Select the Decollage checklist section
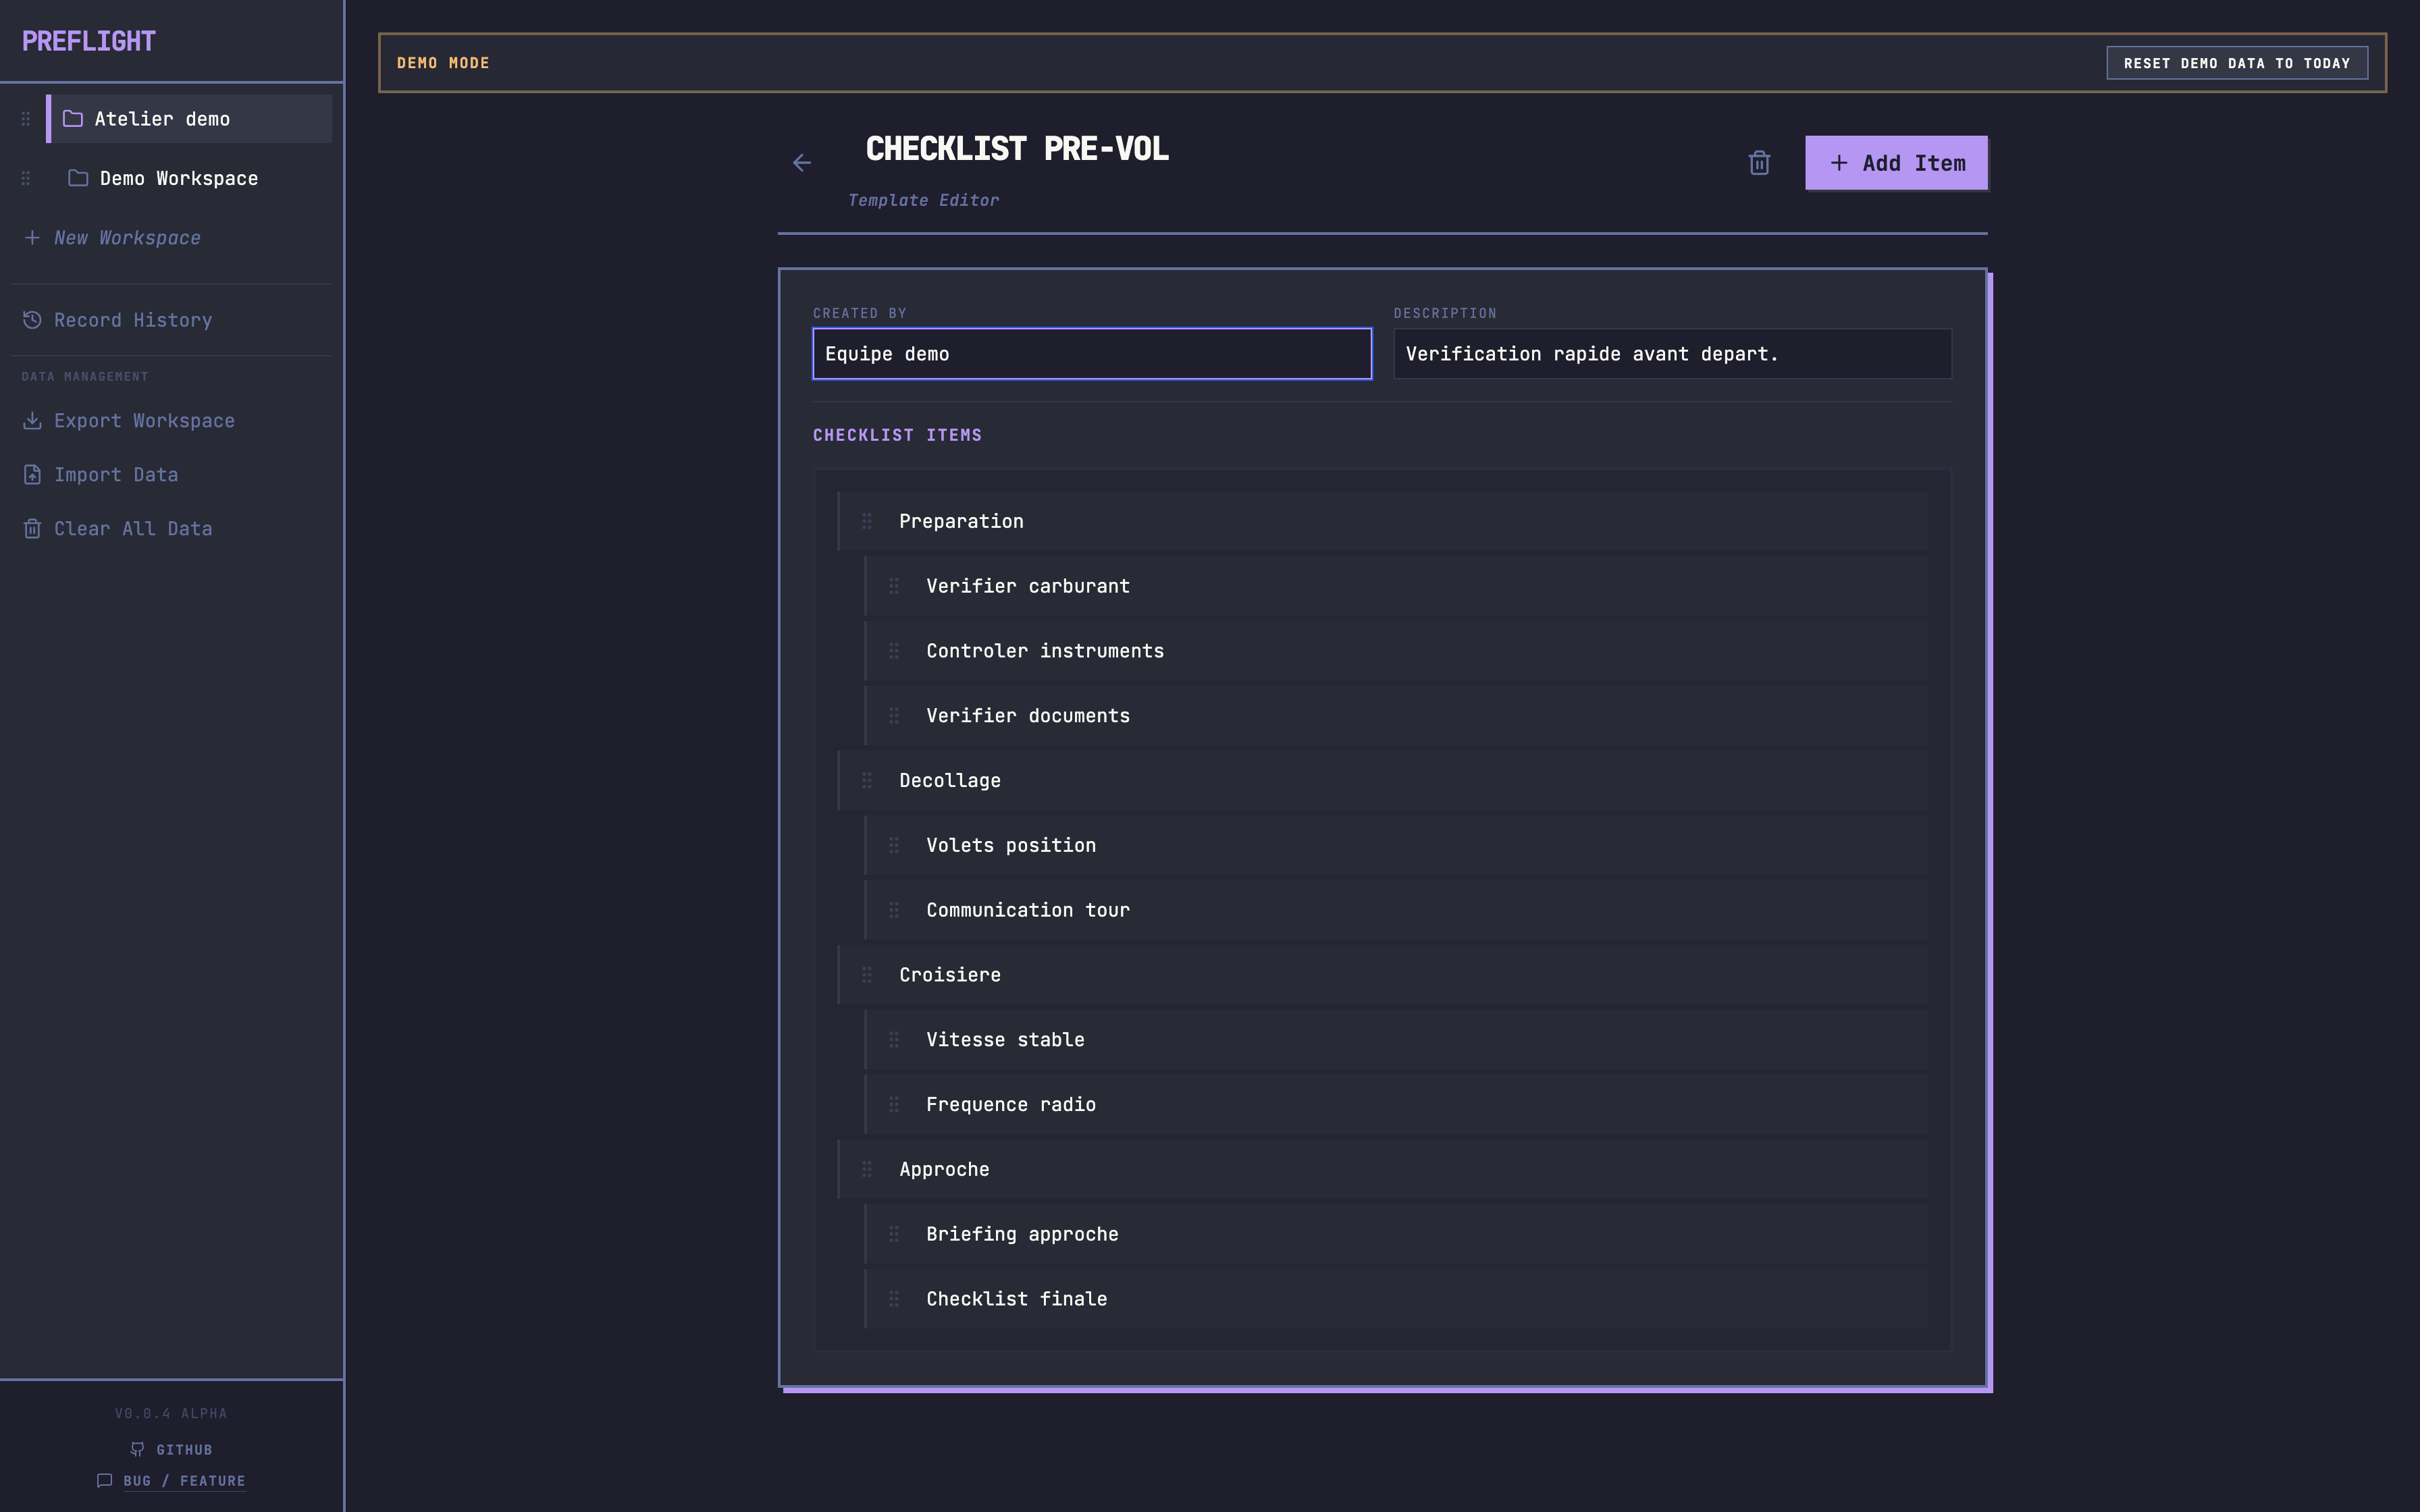The height and width of the screenshot is (1512, 2420). click(950, 780)
